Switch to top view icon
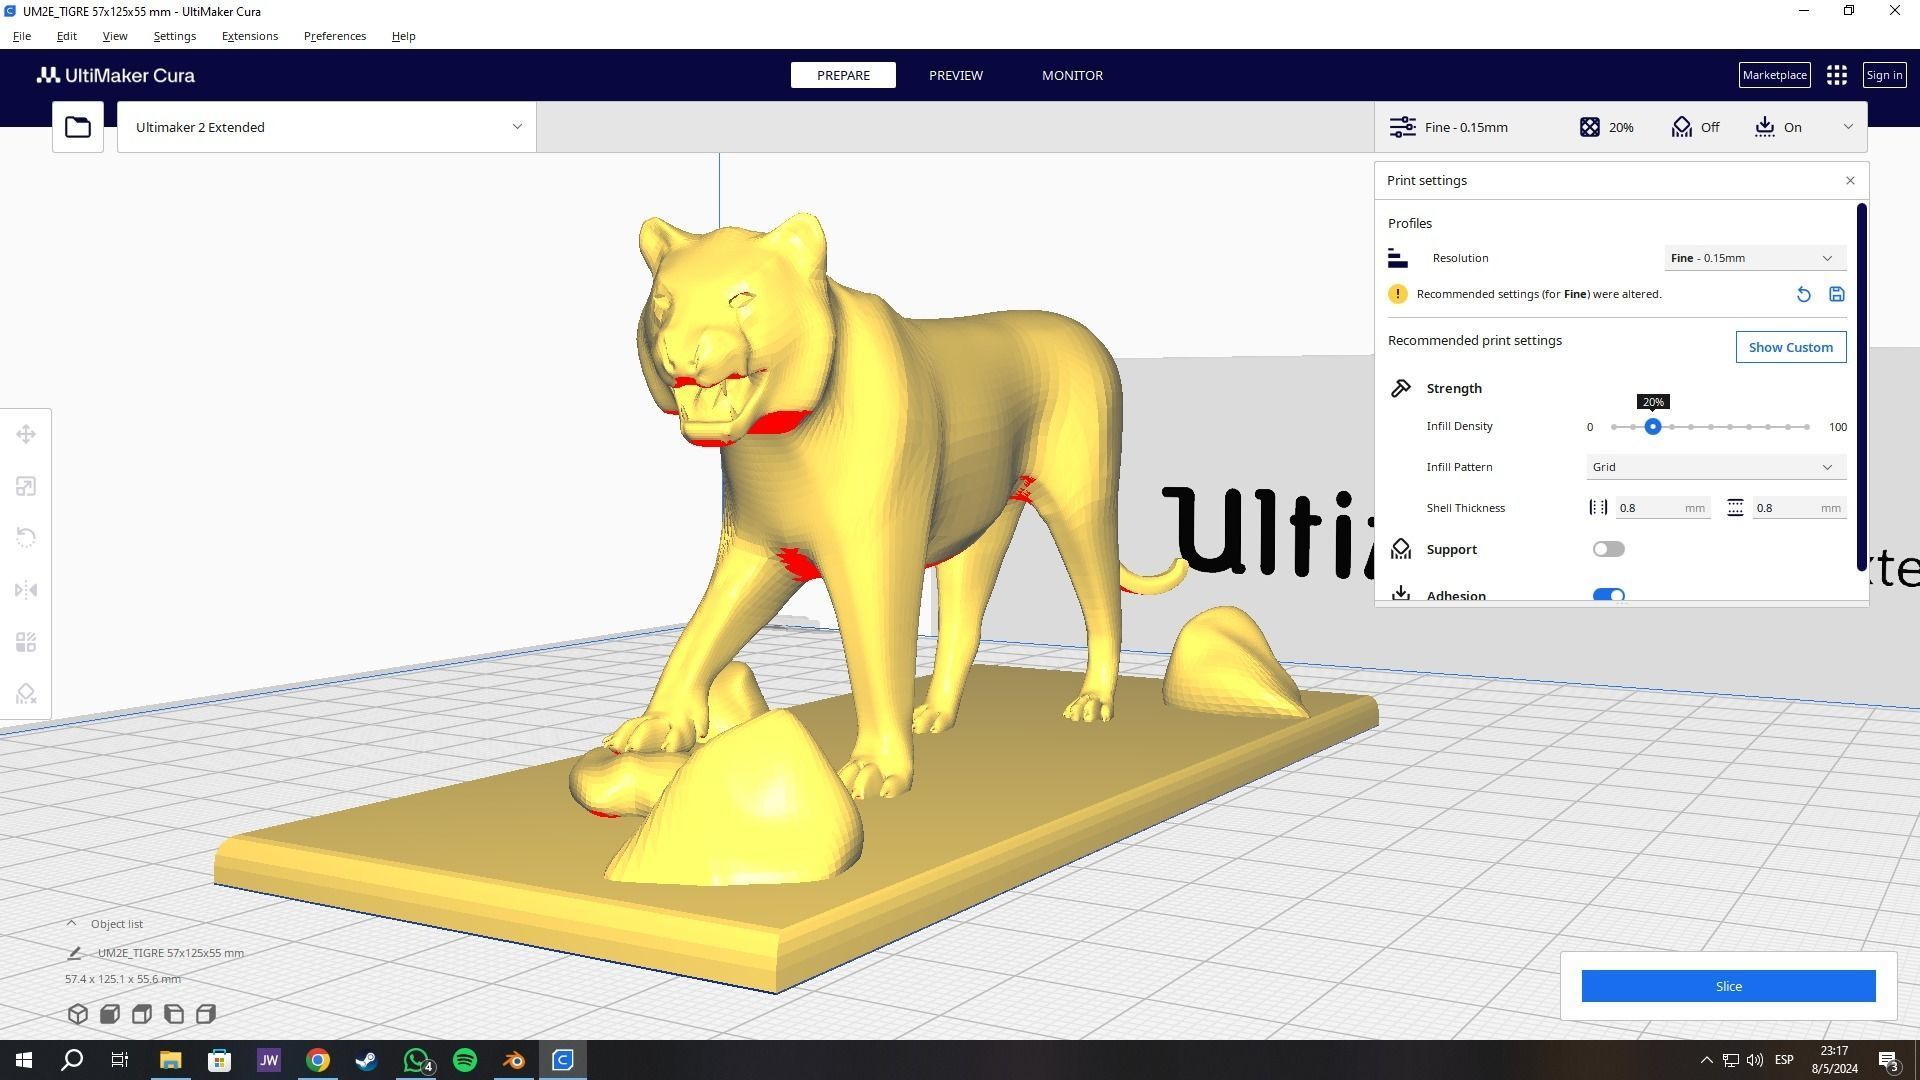 (x=142, y=1014)
